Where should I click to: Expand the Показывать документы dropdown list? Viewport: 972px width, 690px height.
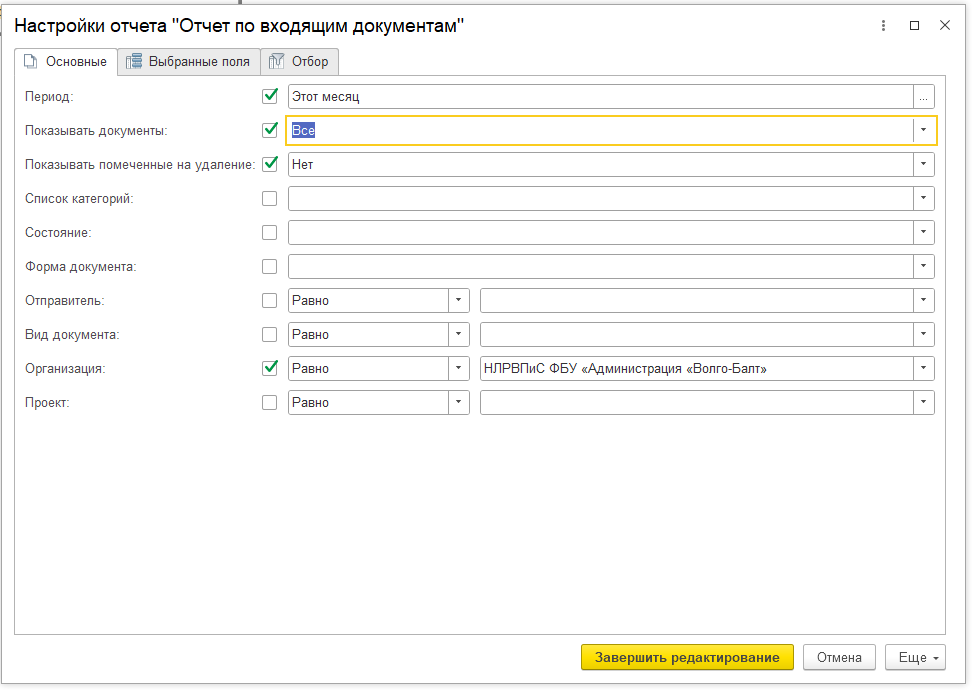(923, 130)
